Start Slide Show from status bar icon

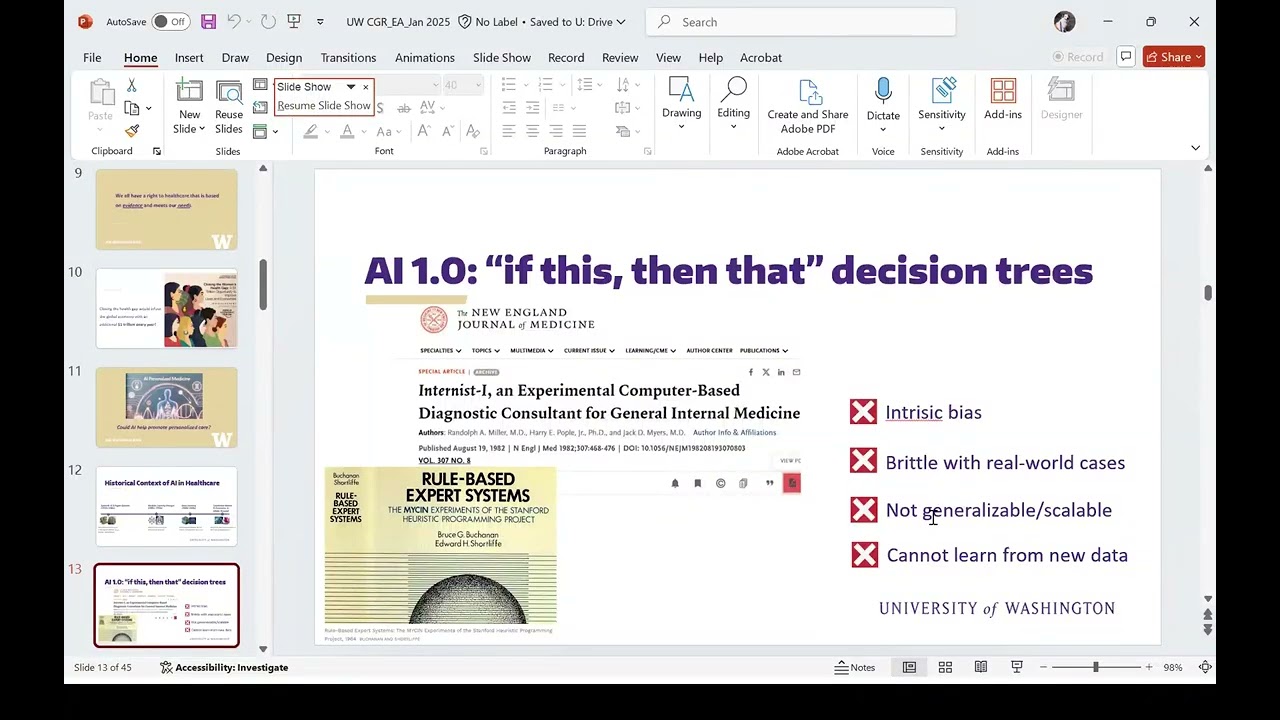tap(1017, 667)
